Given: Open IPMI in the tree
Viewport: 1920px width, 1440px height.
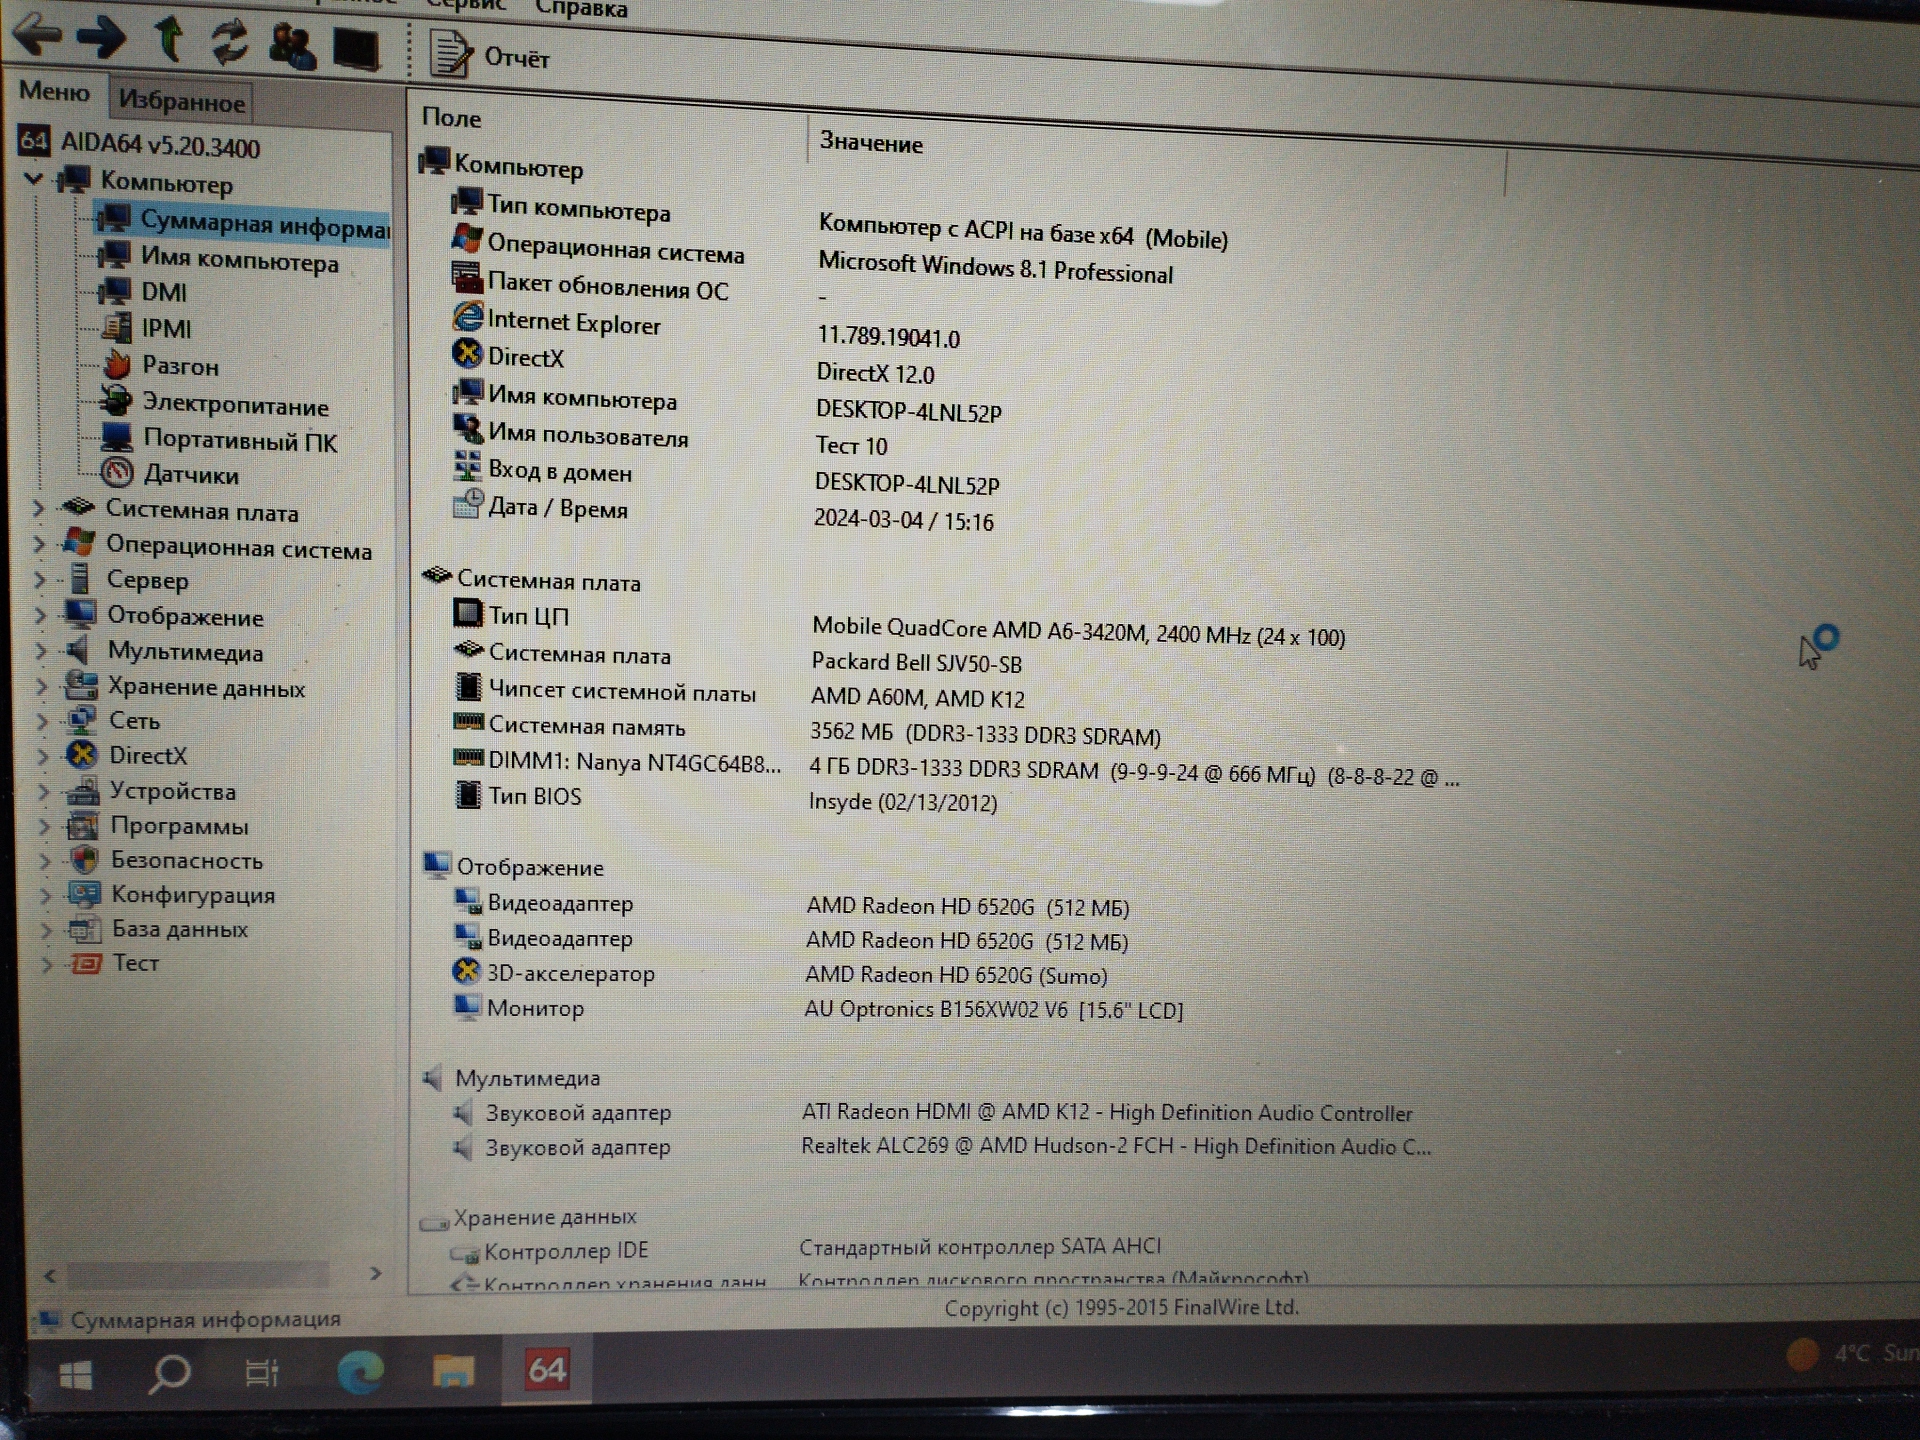Looking at the screenshot, I should tap(147, 328).
